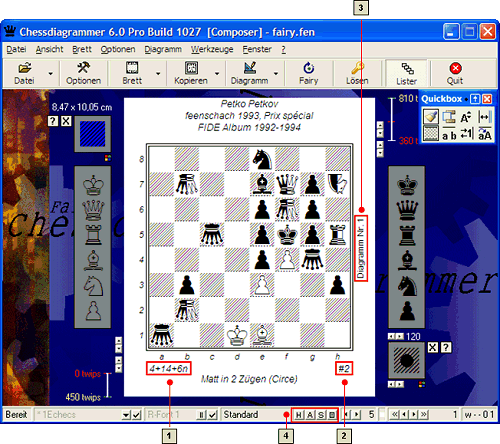Pick the black queen from right palette
Screen dimensions: 500x444
point(407,210)
